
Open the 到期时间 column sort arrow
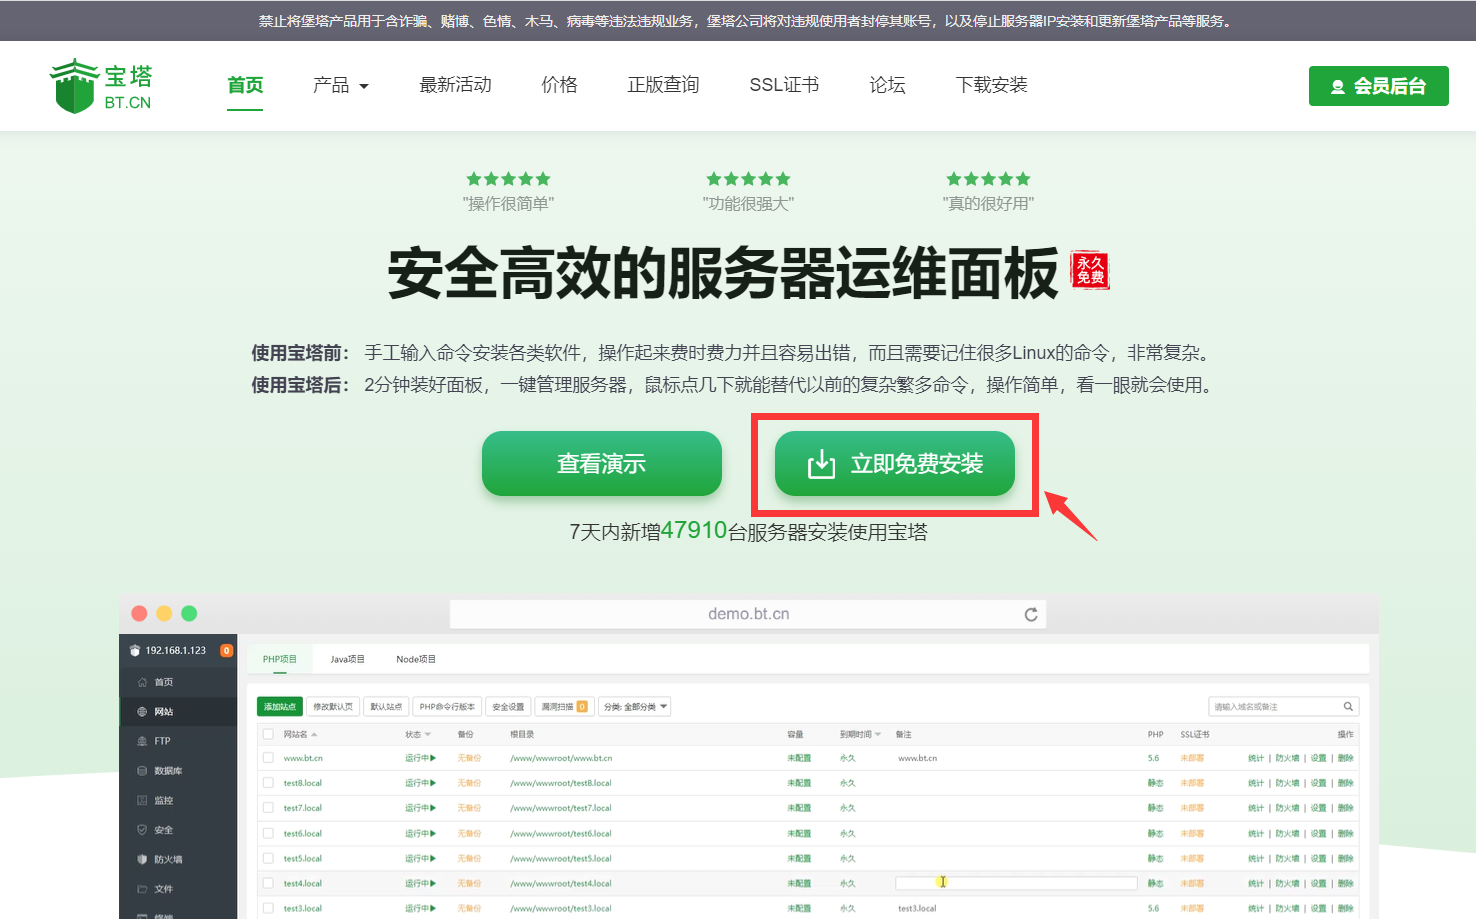pos(878,734)
